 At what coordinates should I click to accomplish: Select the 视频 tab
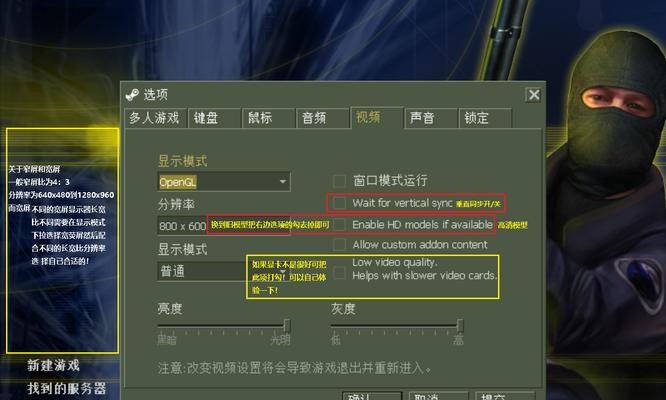pos(377,117)
